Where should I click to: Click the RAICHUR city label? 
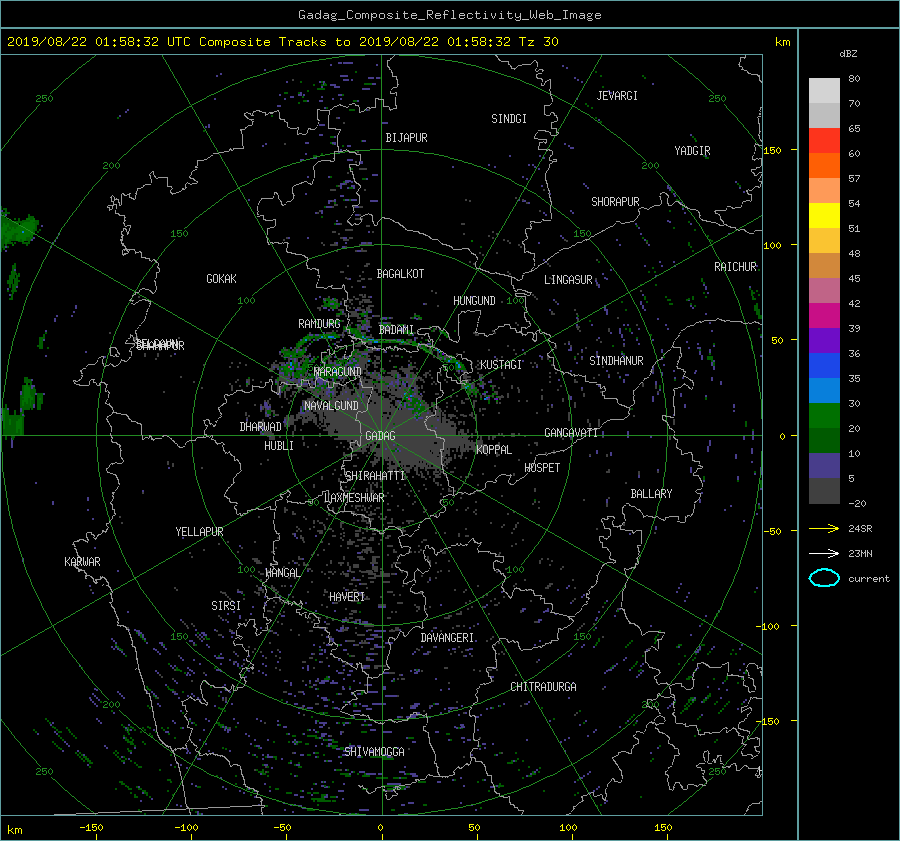click(735, 267)
